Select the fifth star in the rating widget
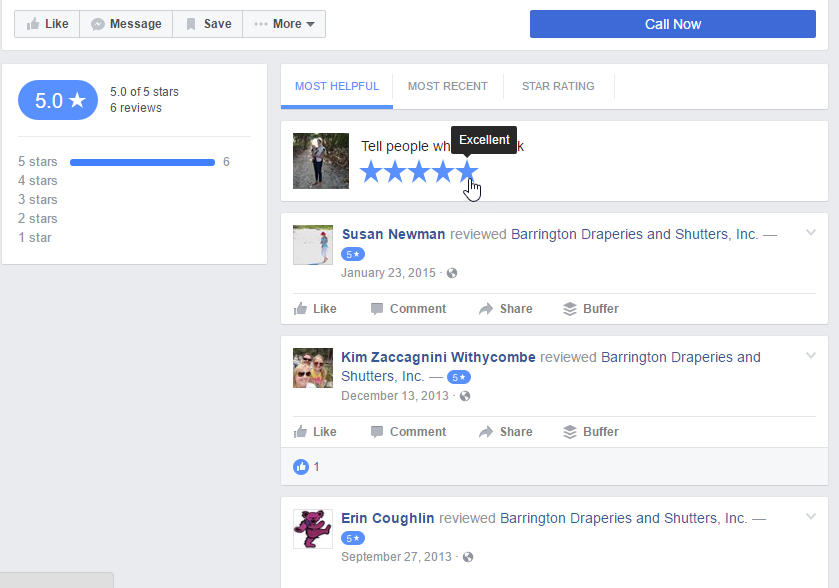Screen dimensions: 839x588 click(467, 171)
